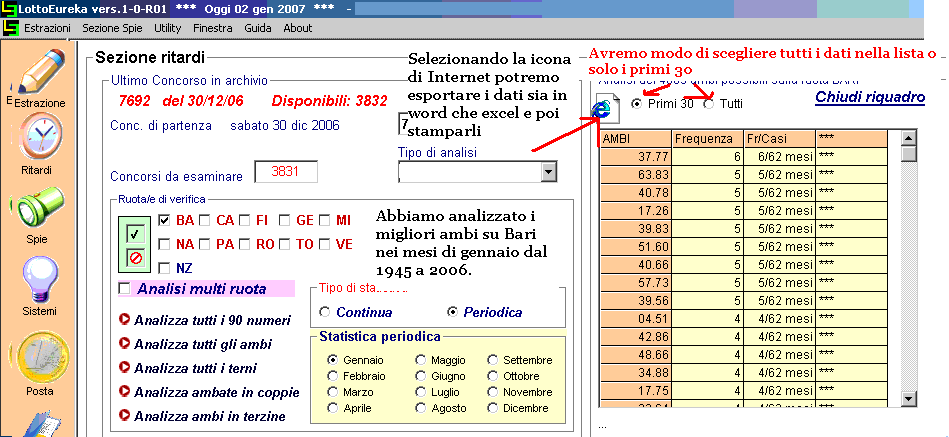Check the NZ wheel checkbox
This screenshot has width=949, height=437.
pyautogui.click(x=163, y=268)
